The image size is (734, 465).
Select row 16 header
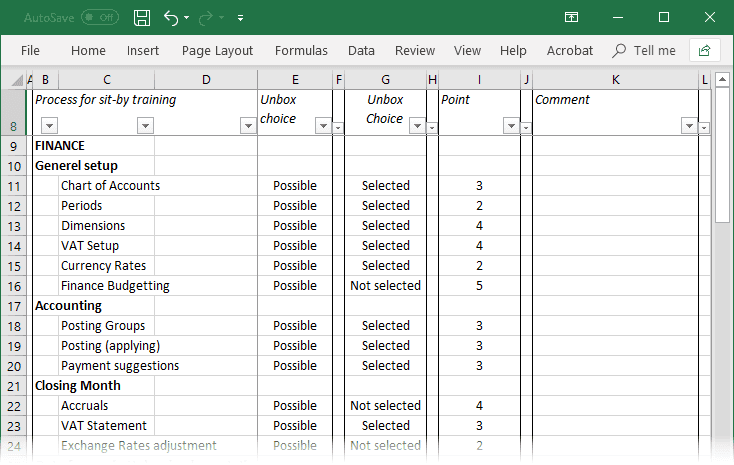[14, 286]
